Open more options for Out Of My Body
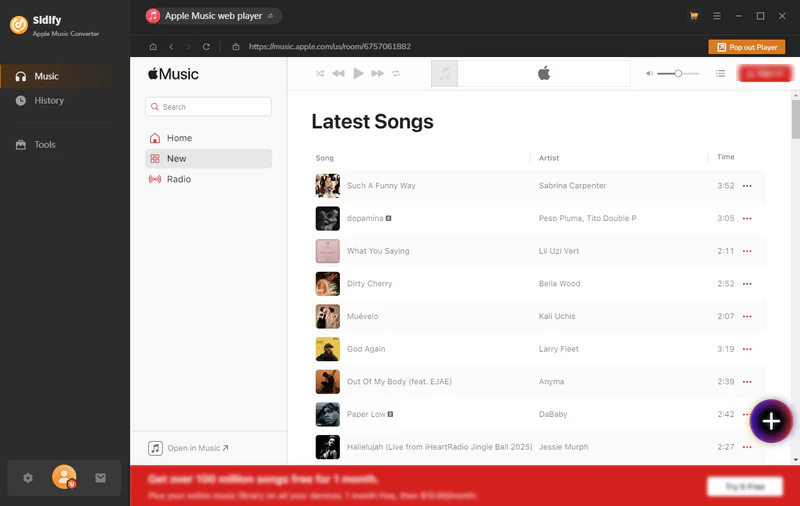The height and width of the screenshot is (506, 800). pyautogui.click(x=747, y=382)
